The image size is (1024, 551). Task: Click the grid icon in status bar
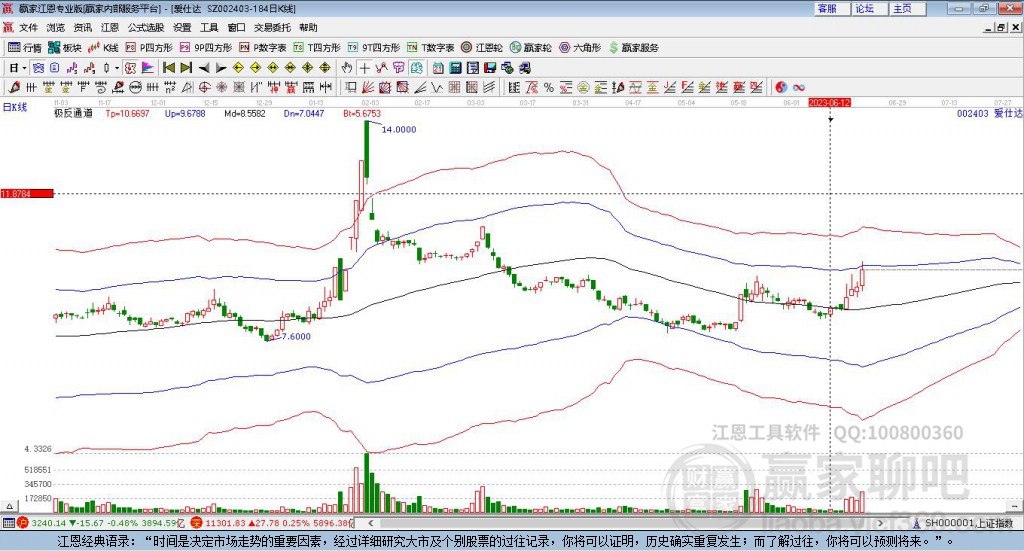[x=8, y=523]
